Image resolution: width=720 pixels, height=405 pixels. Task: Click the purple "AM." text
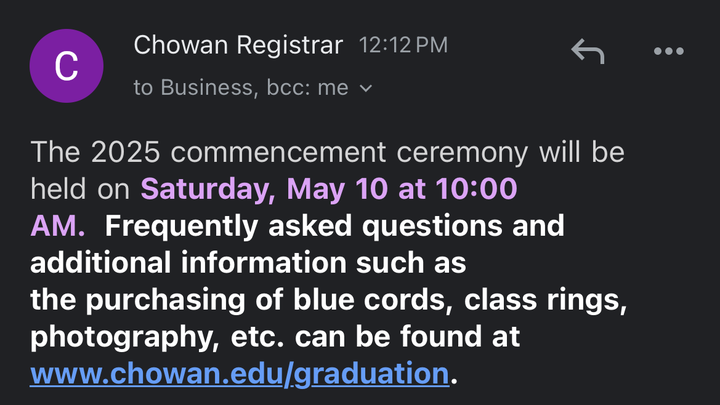click(58, 226)
